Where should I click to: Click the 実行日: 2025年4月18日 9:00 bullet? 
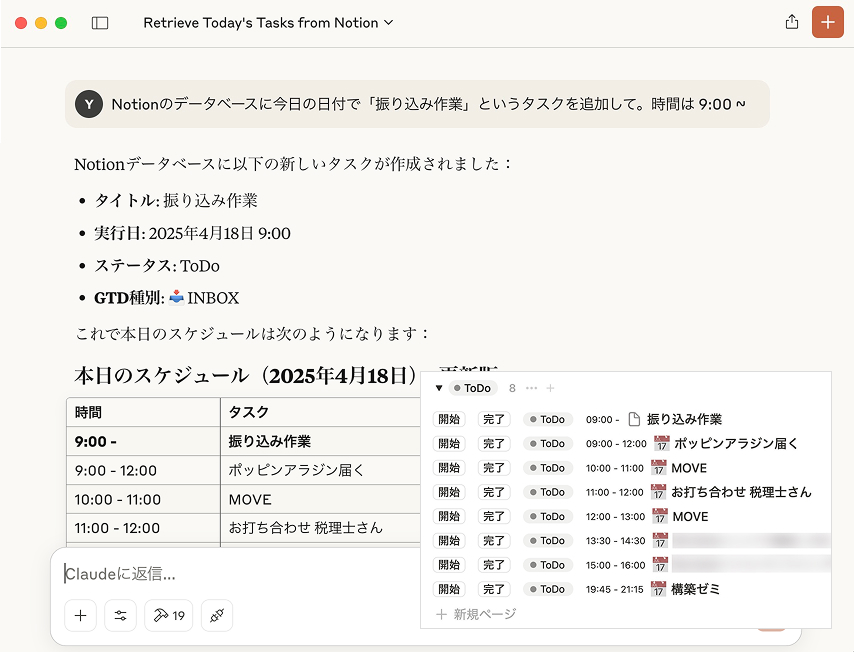pos(192,233)
